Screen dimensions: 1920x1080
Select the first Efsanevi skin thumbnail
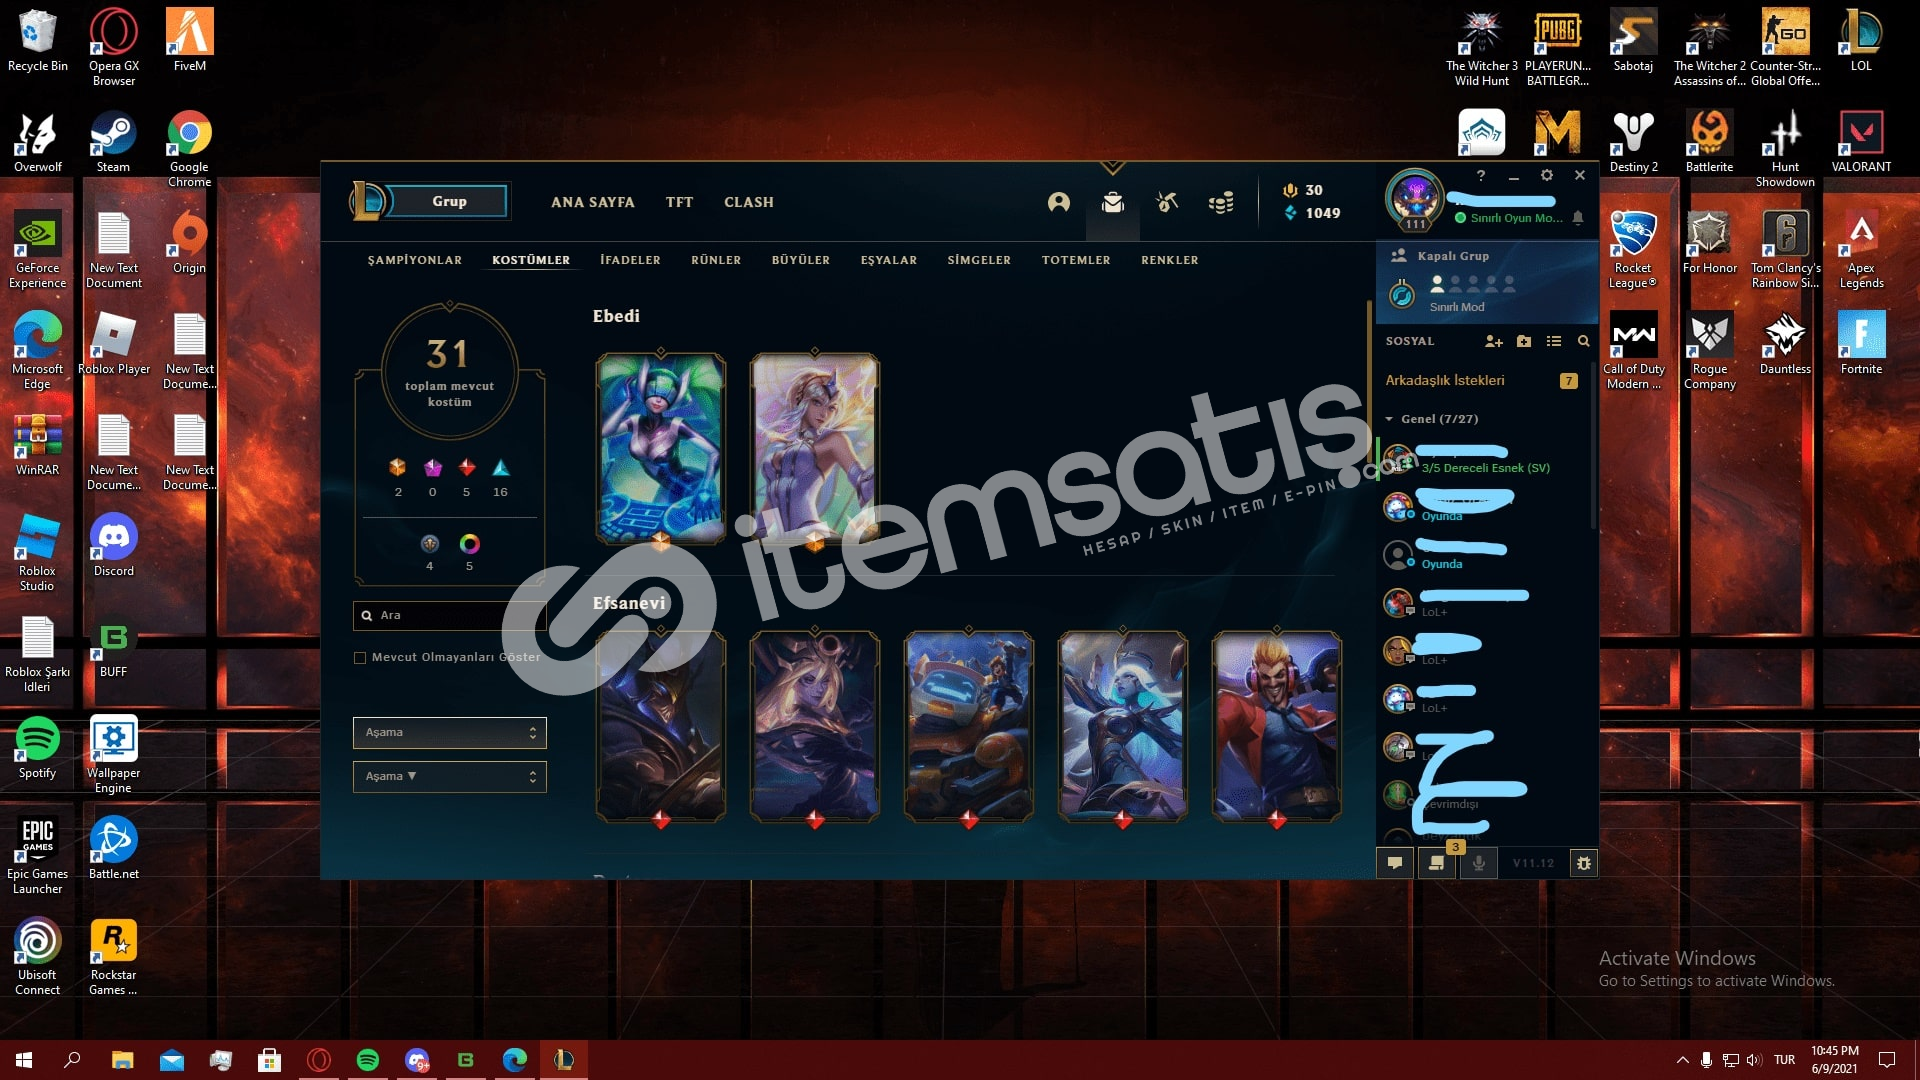pos(661,726)
